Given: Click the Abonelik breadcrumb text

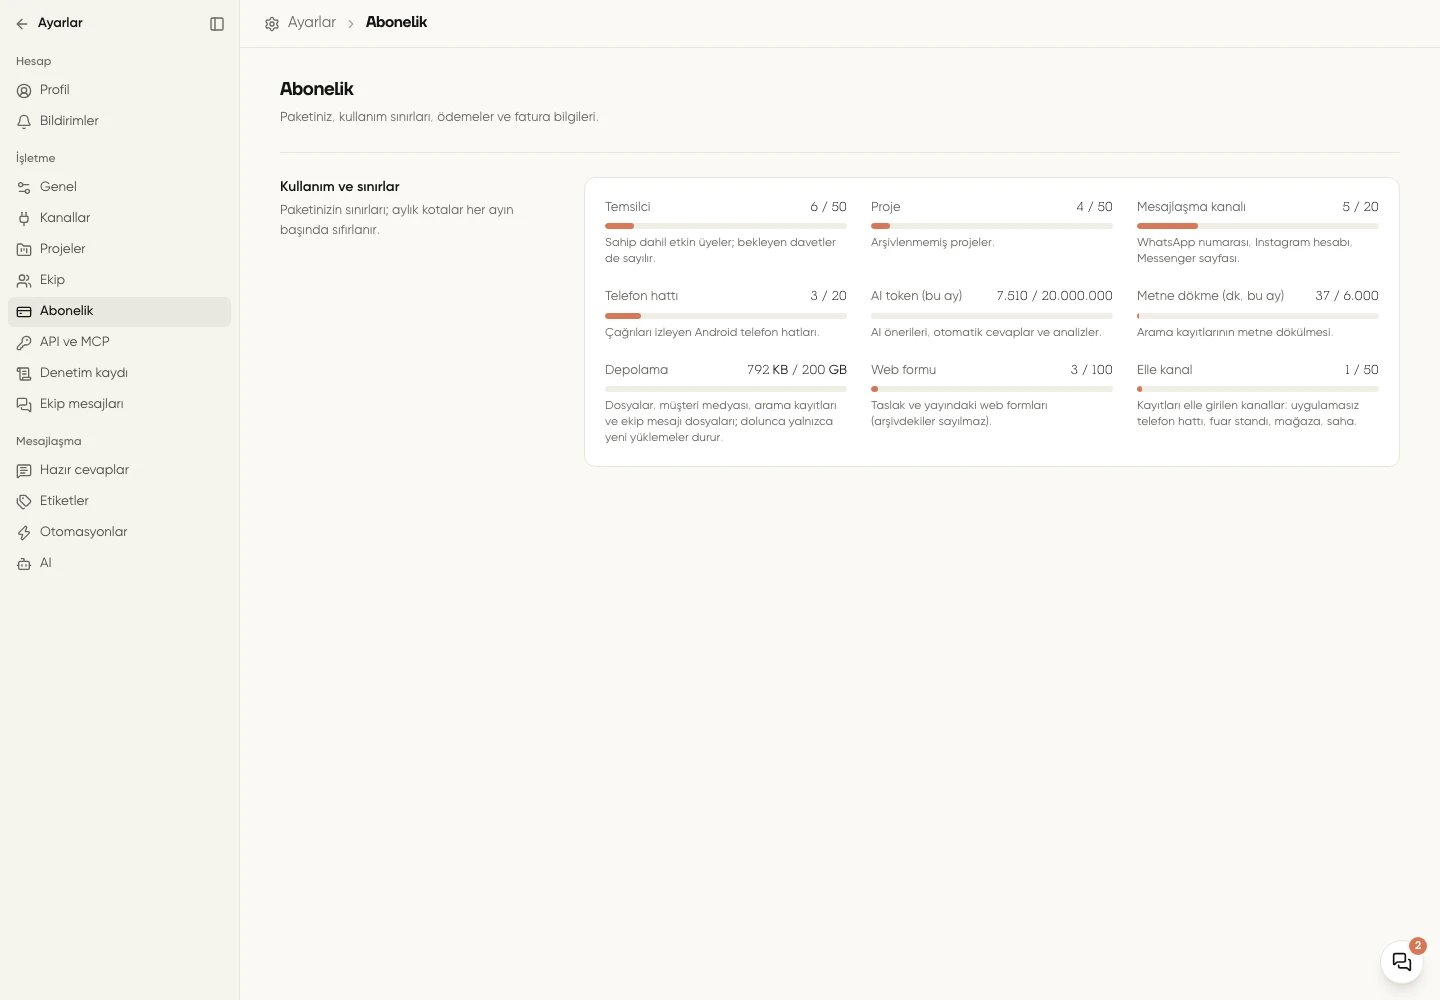Looking at the screenshot, I should tap(396, 22).
